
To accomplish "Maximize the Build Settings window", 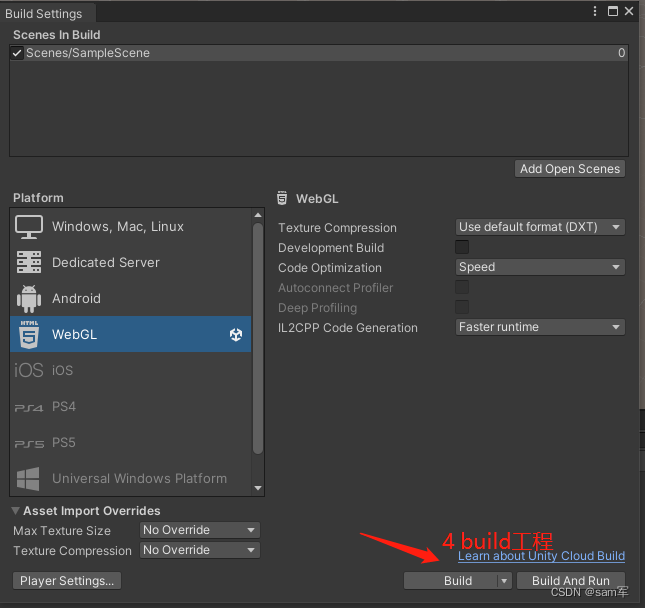I will (x=613, y=11).
